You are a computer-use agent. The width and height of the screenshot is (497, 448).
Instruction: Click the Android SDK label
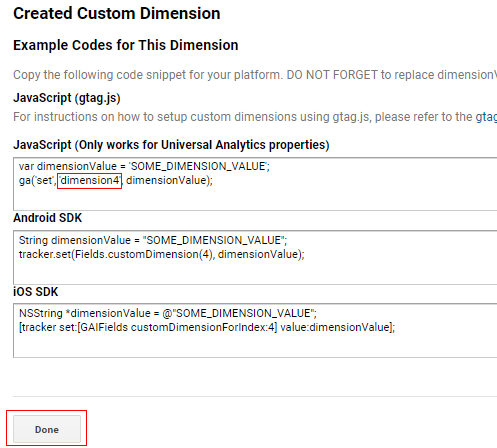pyautogui.click(x=47, y=218)
